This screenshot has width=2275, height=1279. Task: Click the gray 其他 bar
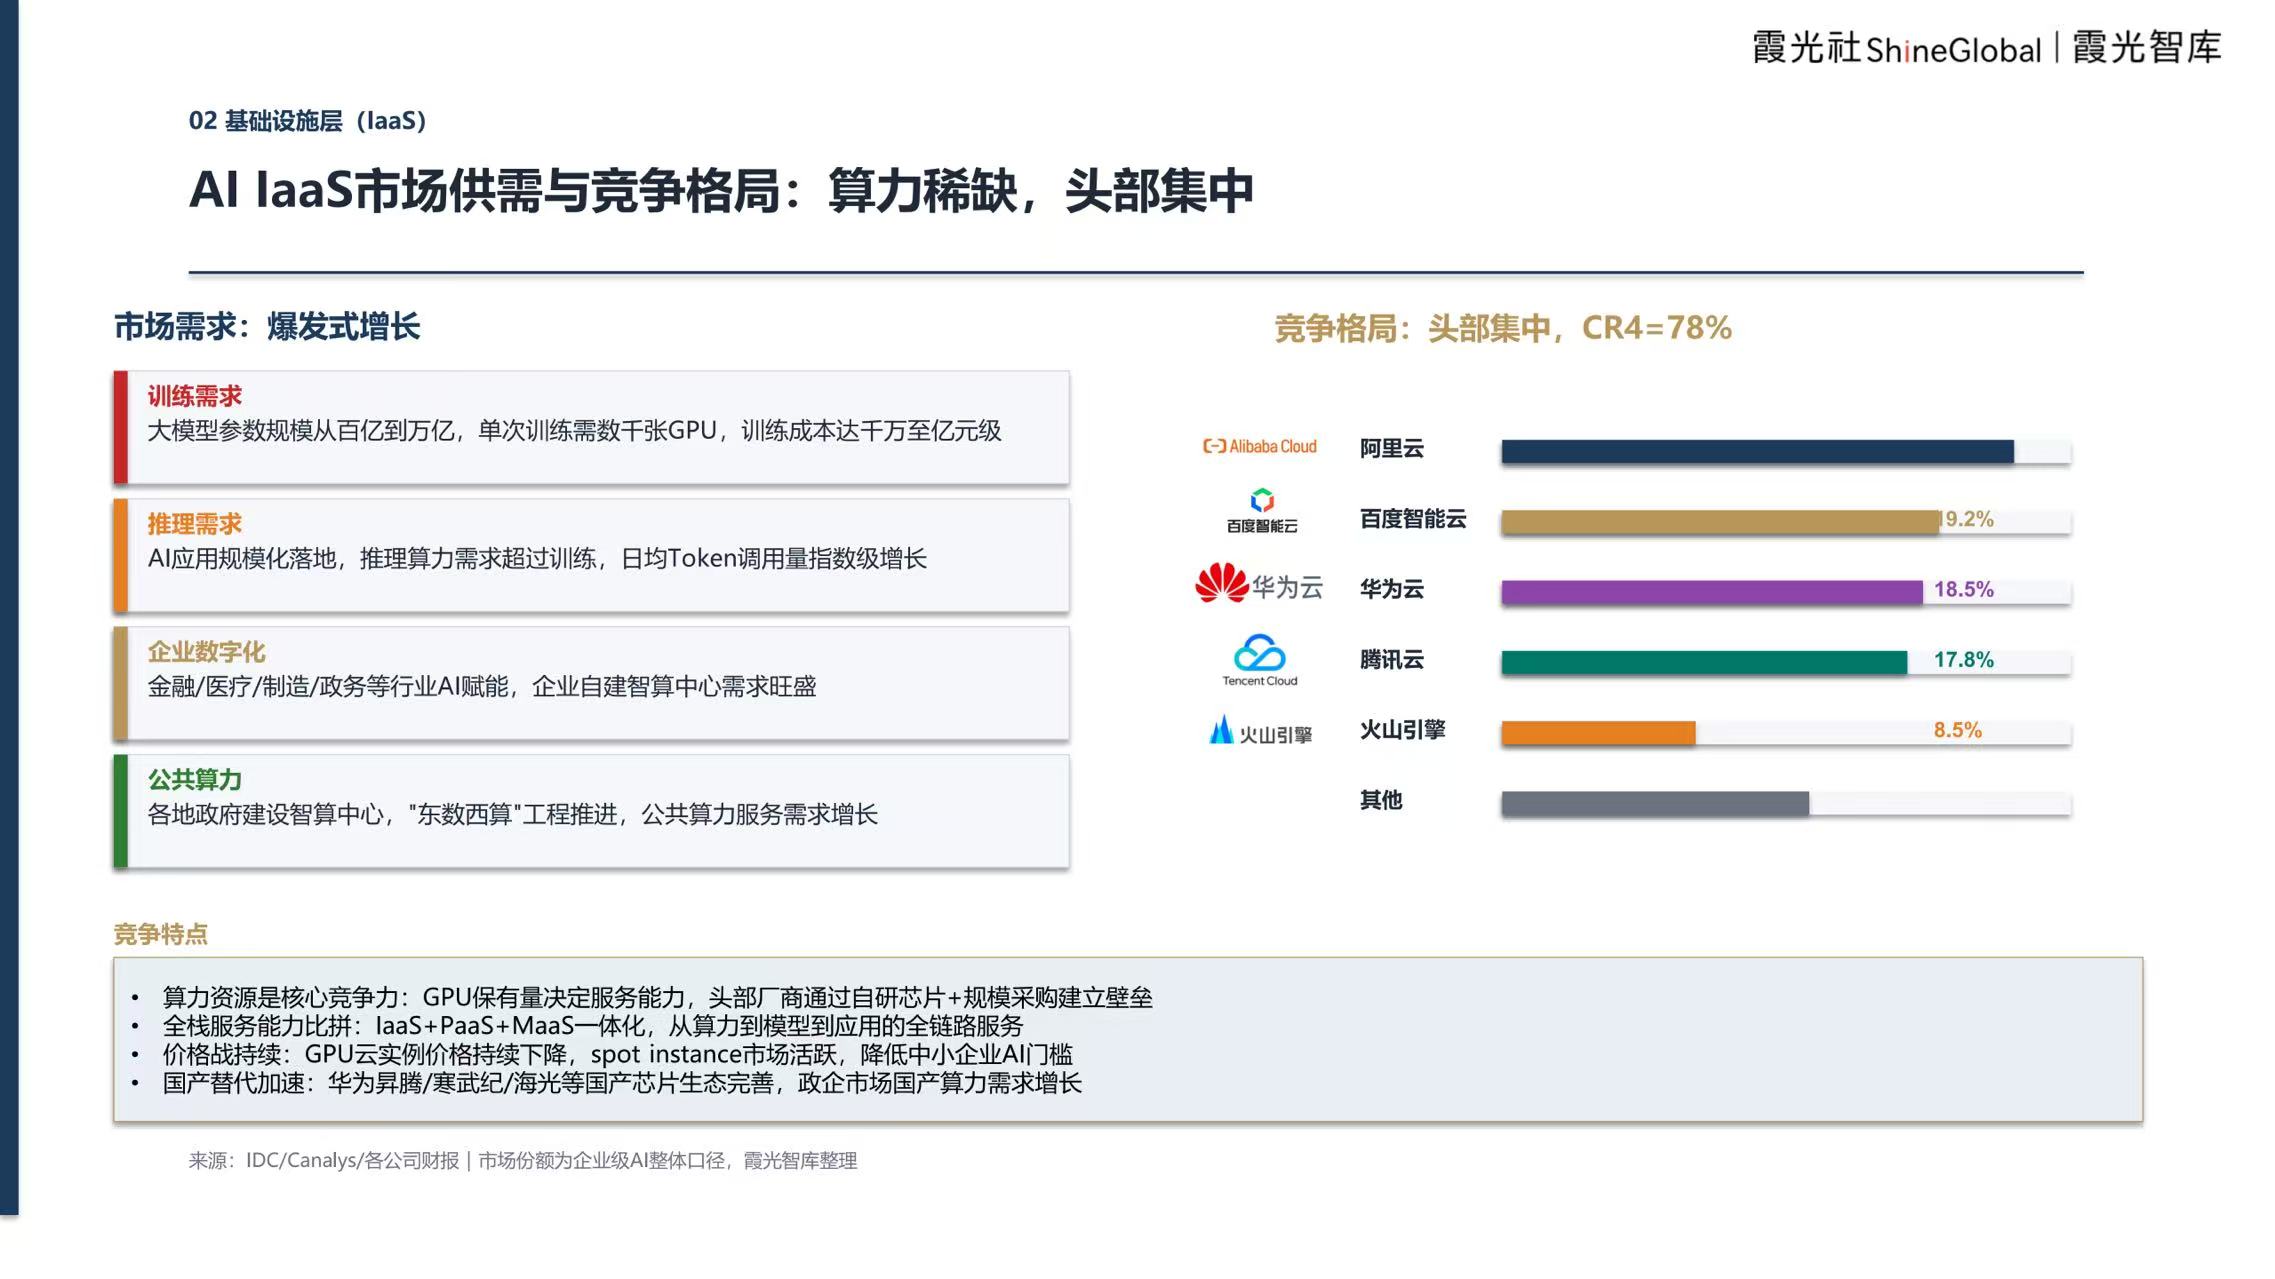pyautogui.click(x=1655, y=803)
